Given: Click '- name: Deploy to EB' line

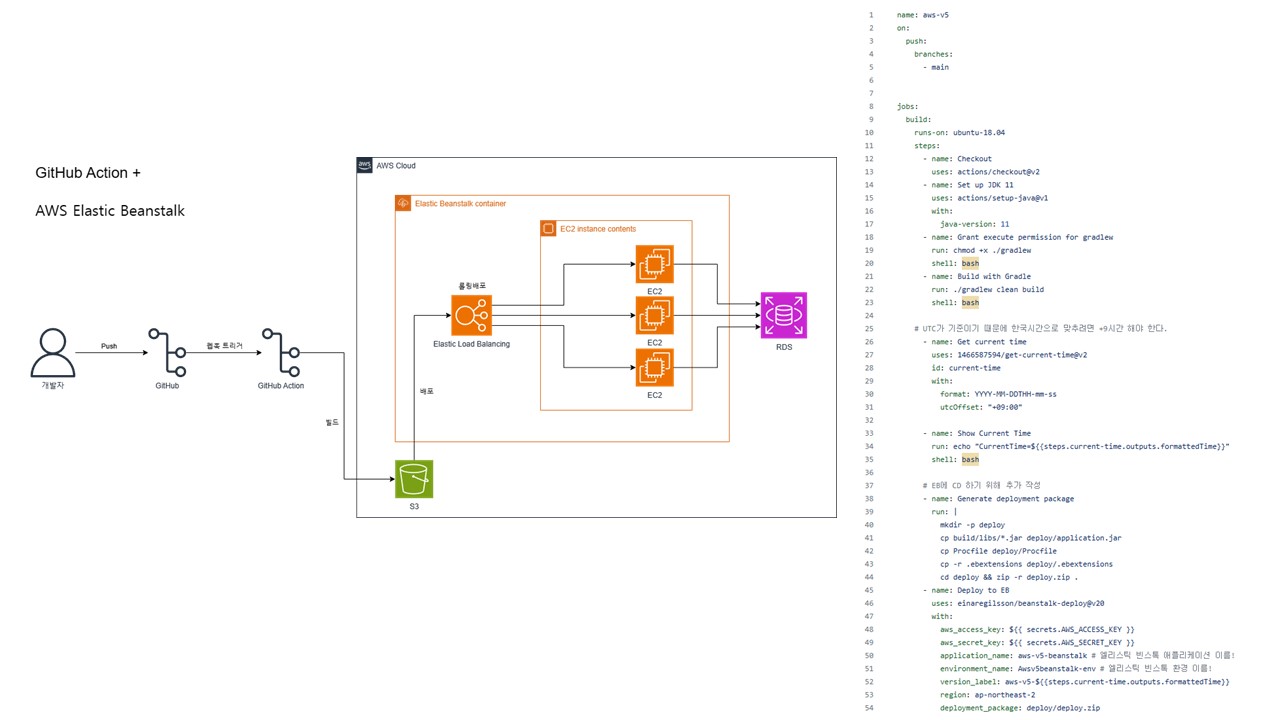Looking at the screenshot, I should 966,590.
